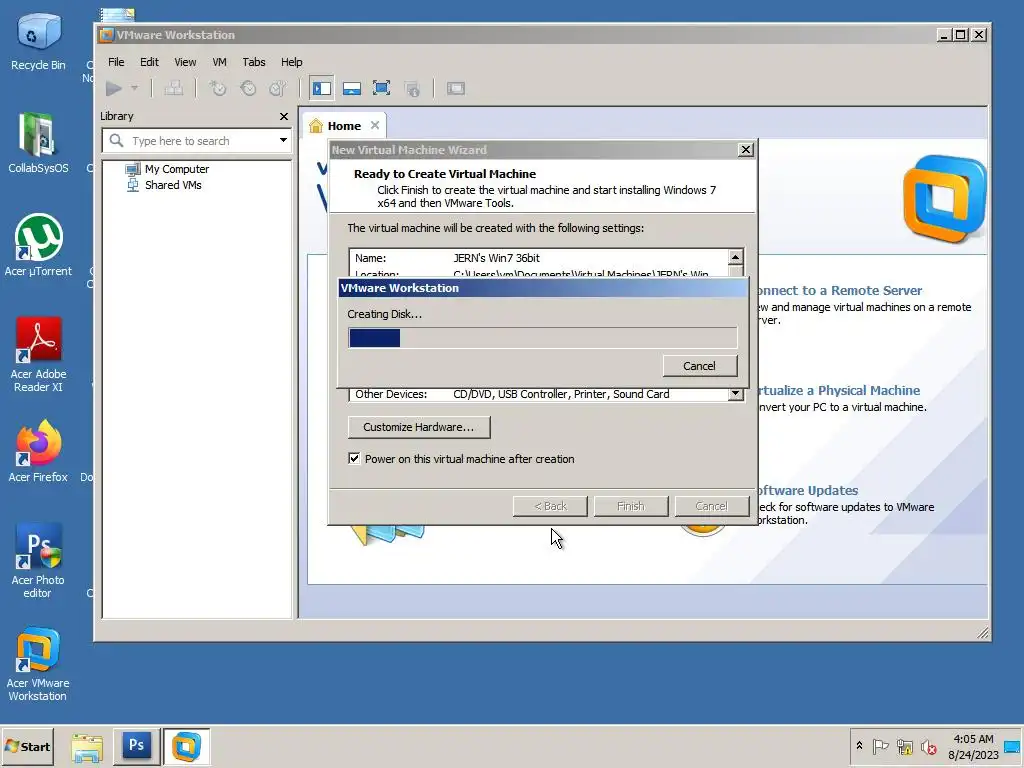Click the Creating Disk progress bar
The width and height of the screenshot is (1024, 768).
pyautogui.click(x=543, y=338)
